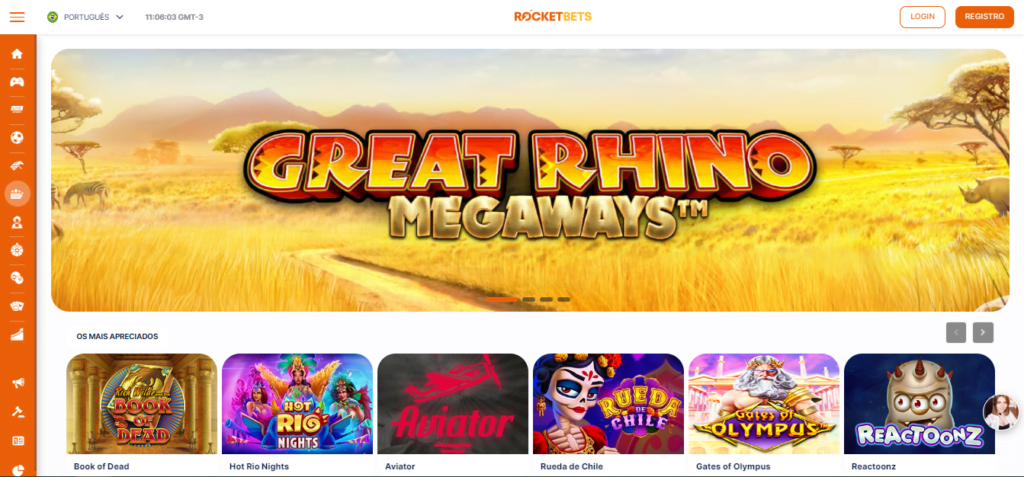This screenshot has width=1024, height=477.
Task: Click the pie chart icon in sidebar
Action: tap(18, 470)
